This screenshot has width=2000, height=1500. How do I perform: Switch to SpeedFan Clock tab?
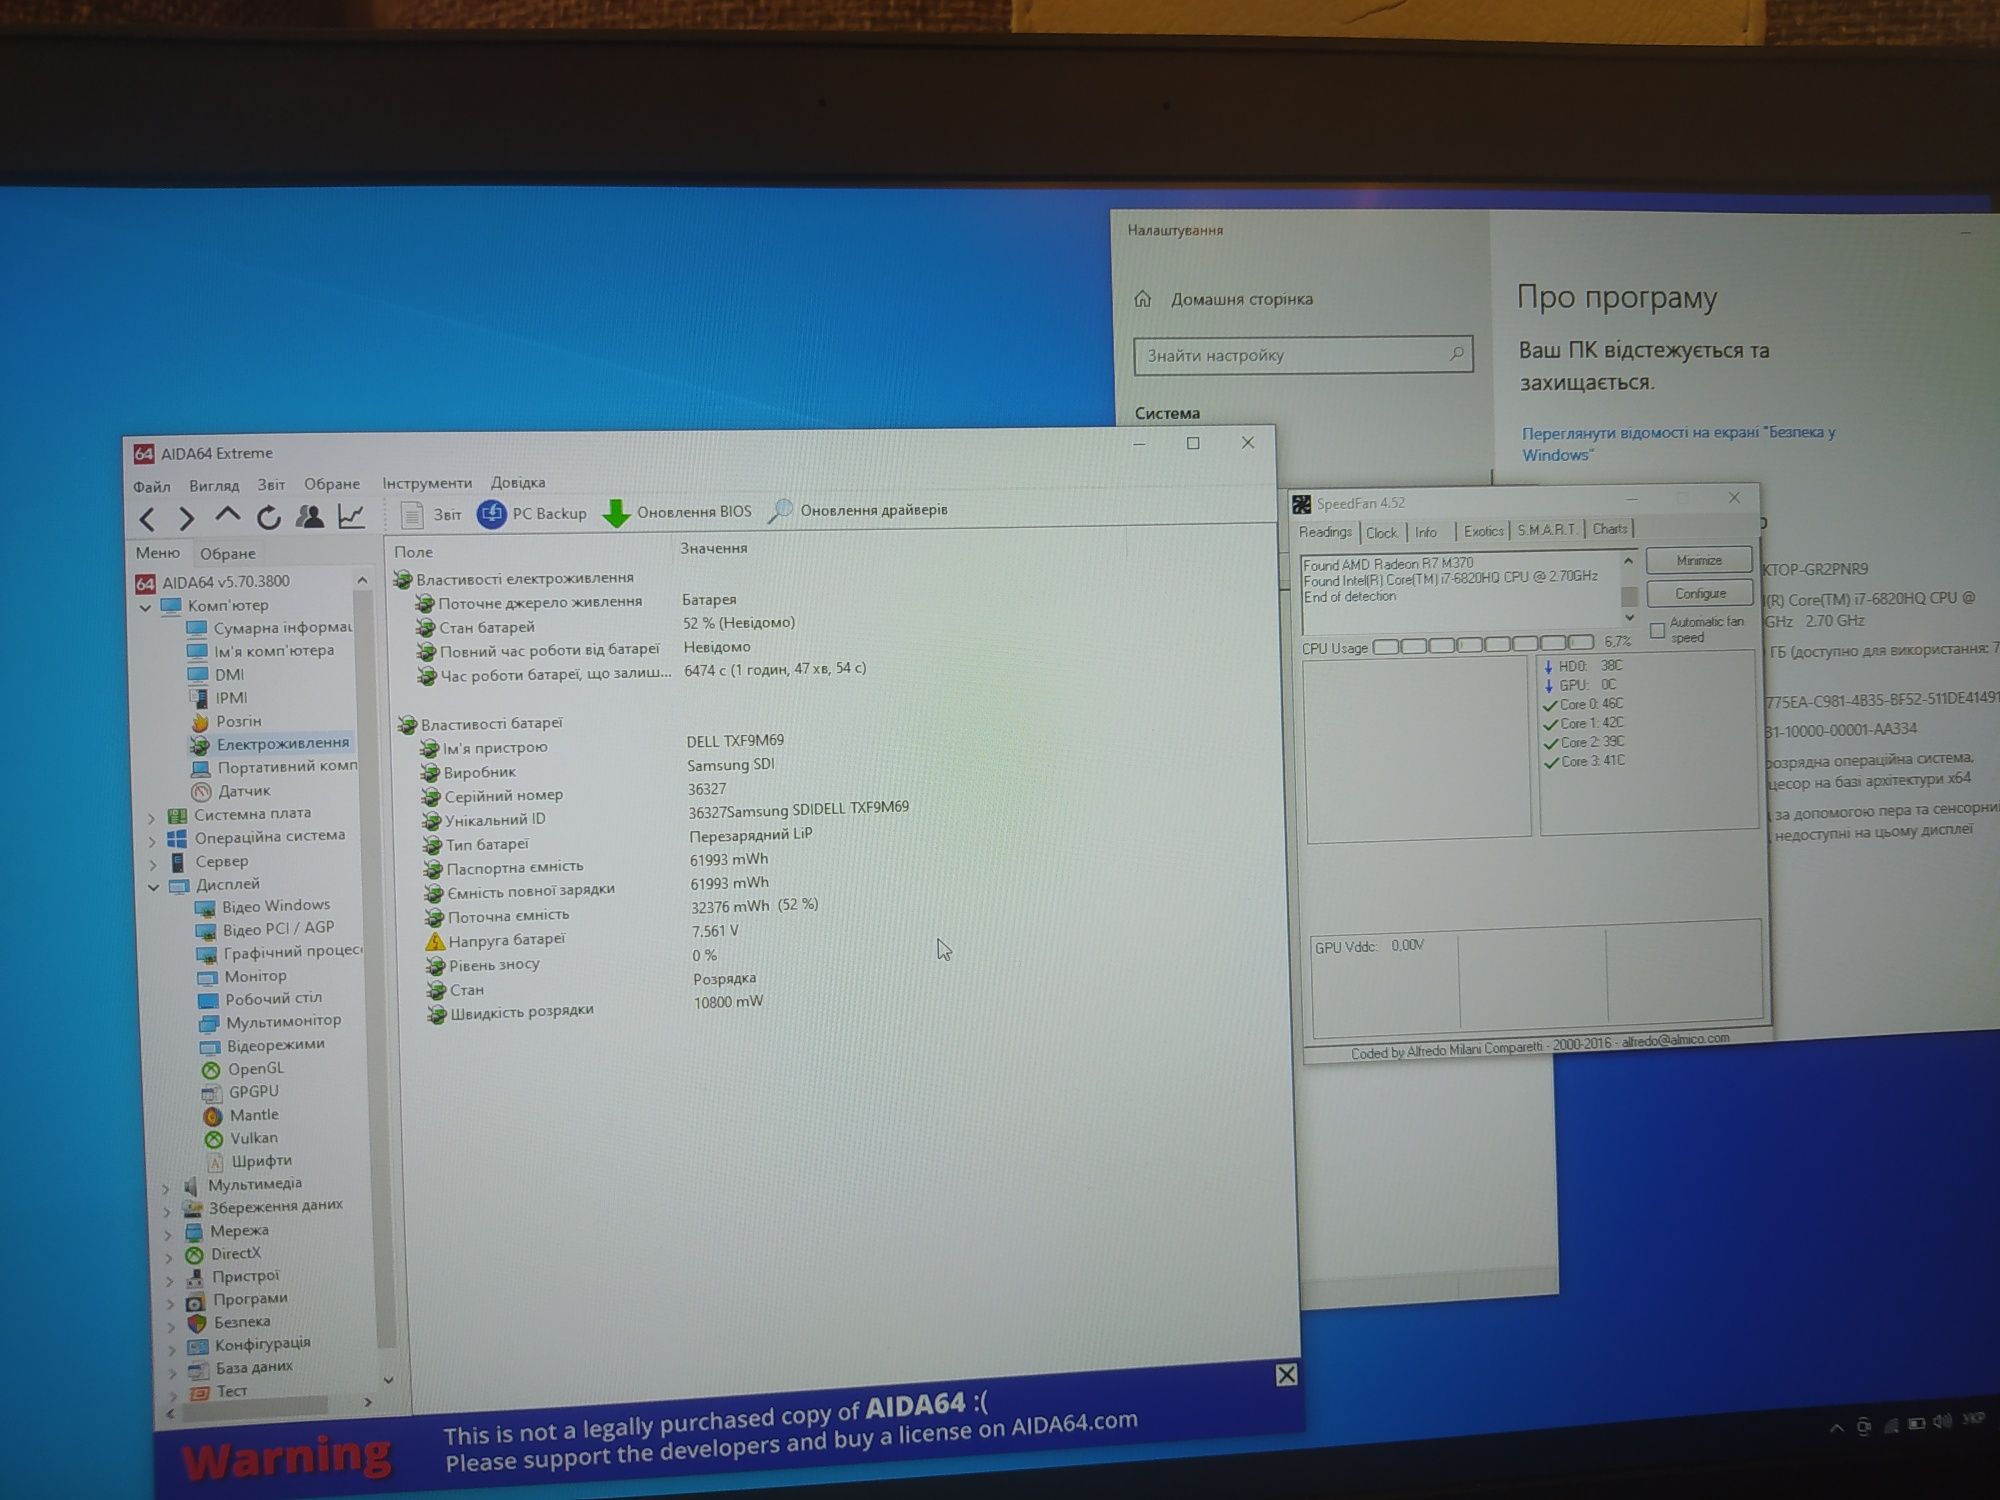(1381, 533)
